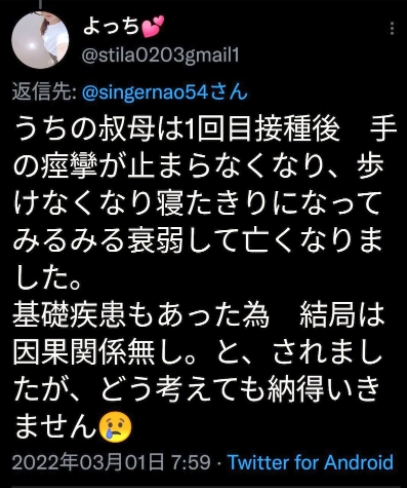
Task: Click the thread connector line above avatar
Action: coord(41,4)
